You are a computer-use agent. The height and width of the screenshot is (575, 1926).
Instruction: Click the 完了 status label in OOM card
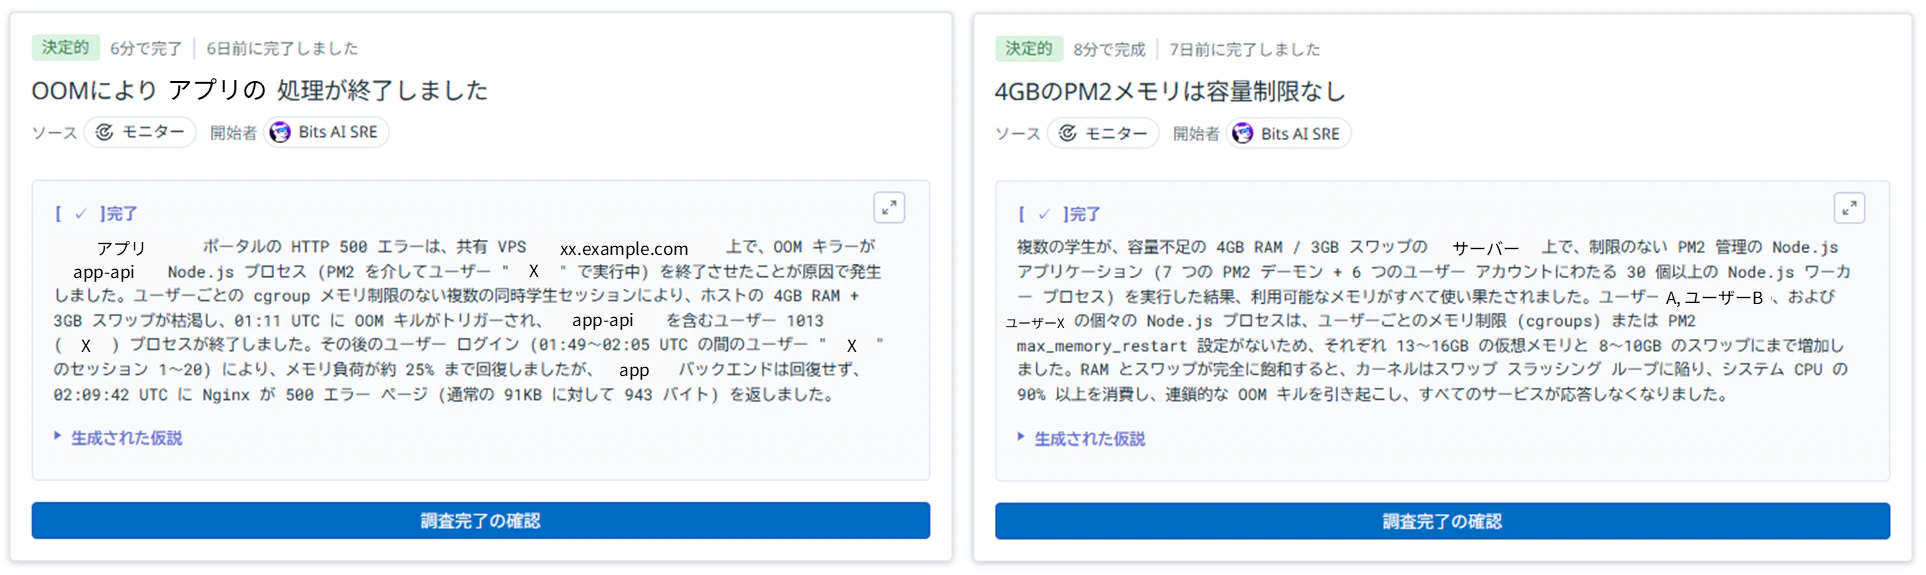coord(122,213)
